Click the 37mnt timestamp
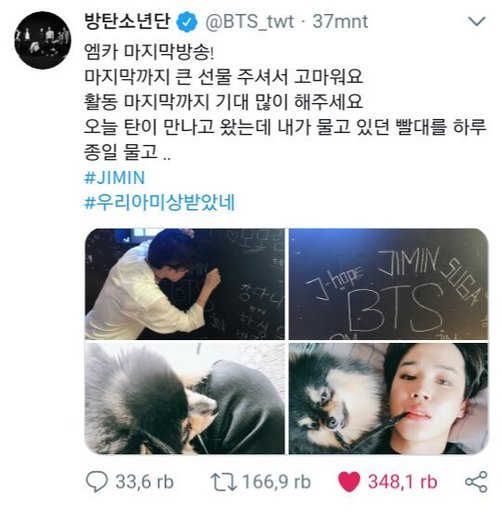Viewport: 502px width, 512px height. coord(340,22)
